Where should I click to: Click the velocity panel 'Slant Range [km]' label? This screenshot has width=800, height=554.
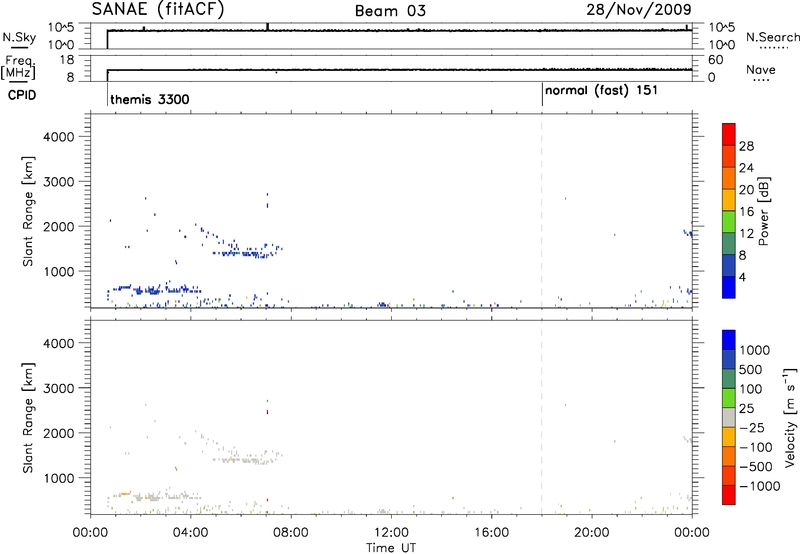point(28,418)
